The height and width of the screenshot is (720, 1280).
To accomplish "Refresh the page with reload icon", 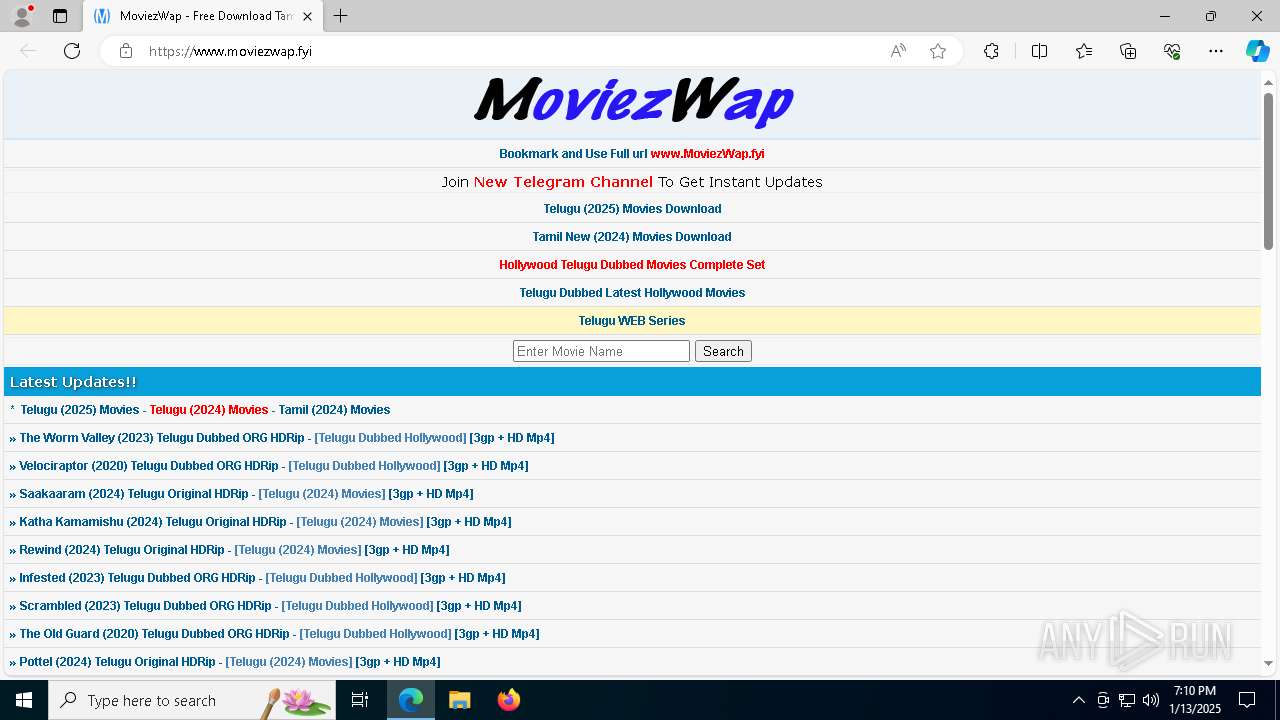I will [72, 51].
